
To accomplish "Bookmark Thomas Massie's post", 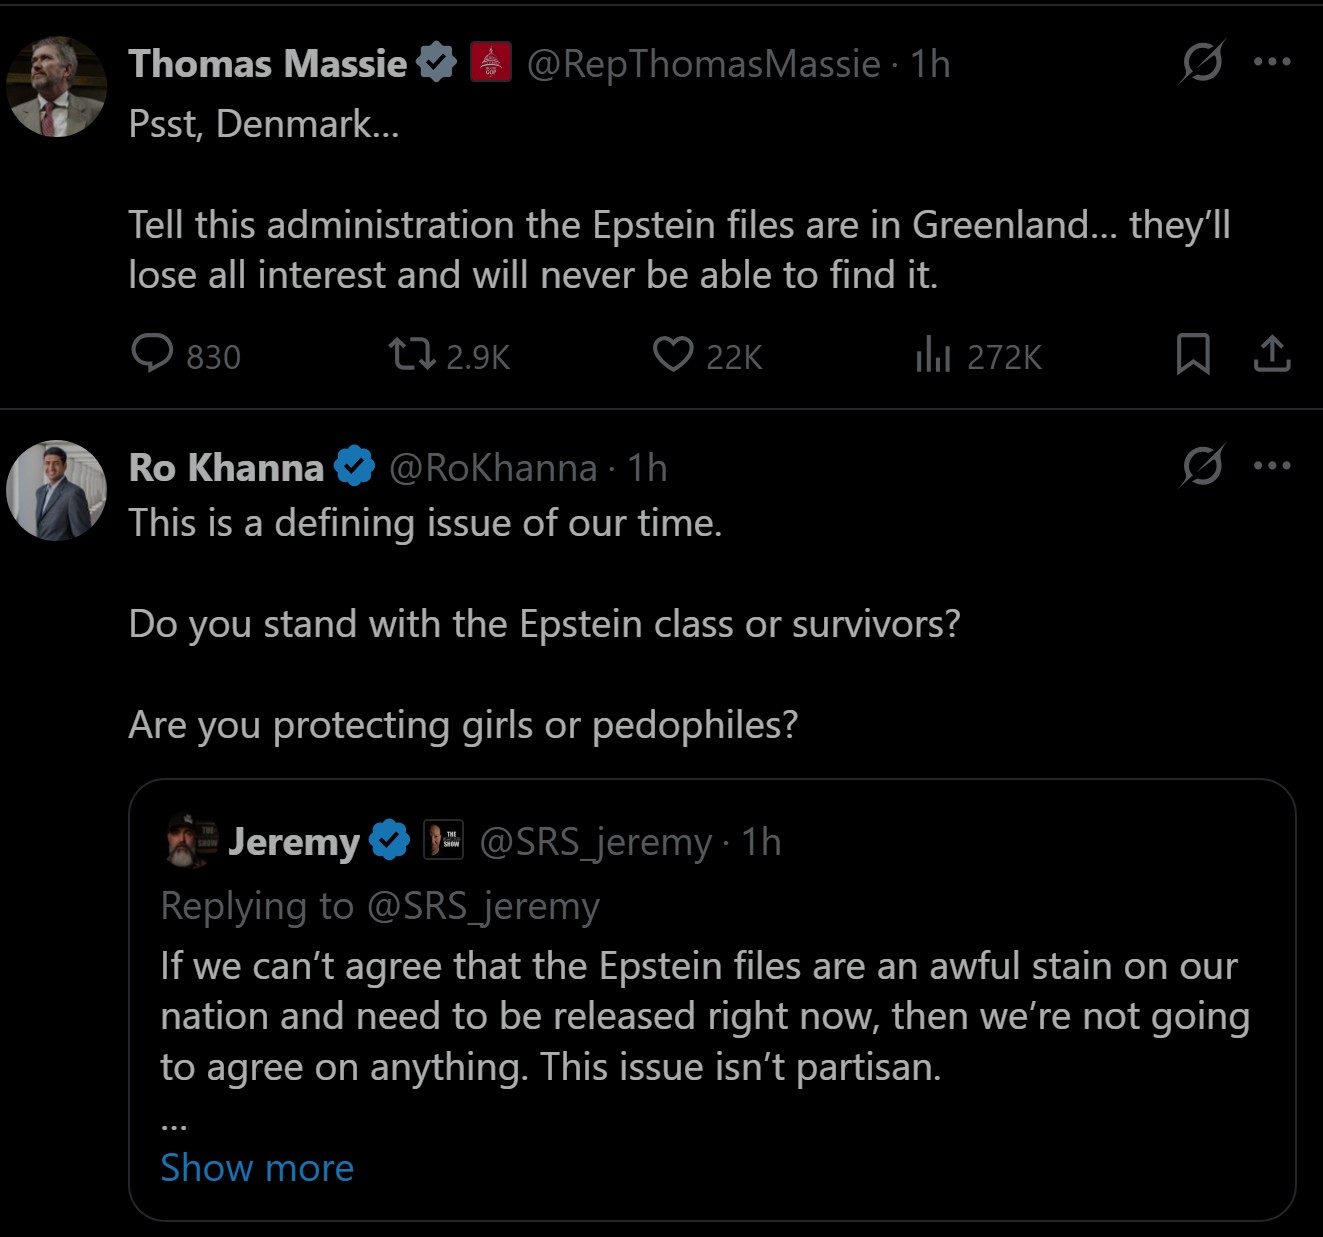I will coord(1192,354).
